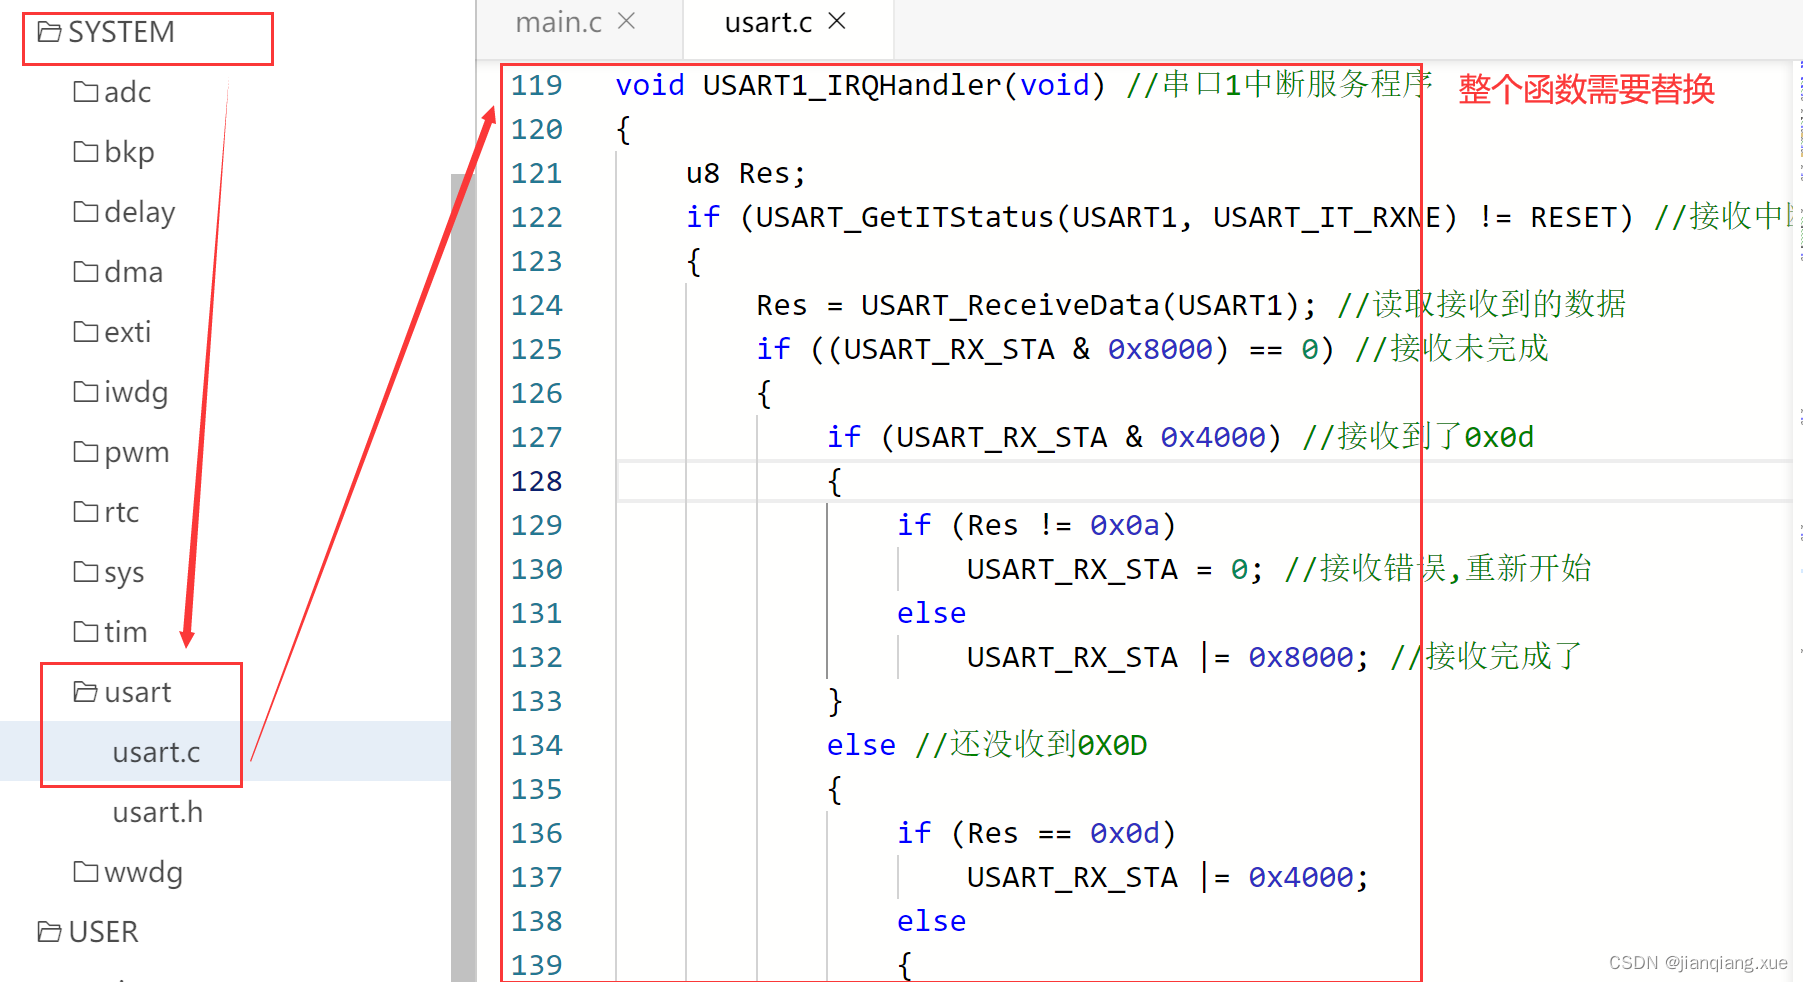This screenshot has height=982, width=1803.
Task: Open usart.h file in tree
Action: pos(158,812)
